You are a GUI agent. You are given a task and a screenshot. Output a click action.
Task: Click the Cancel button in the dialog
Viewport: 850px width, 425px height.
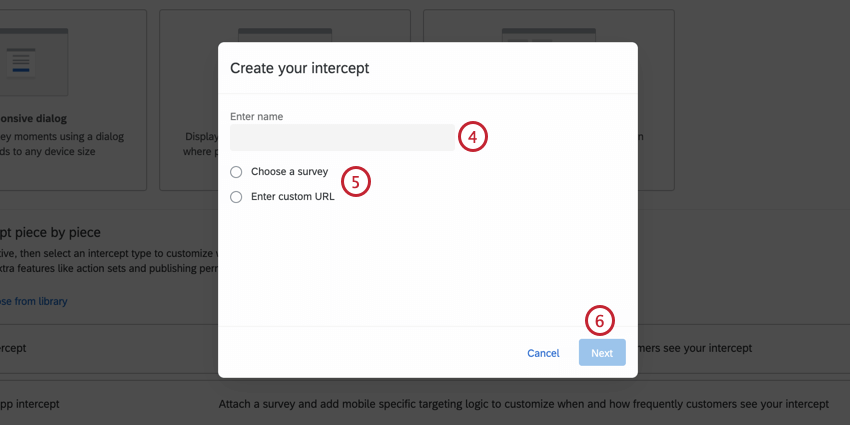coord(543,353)
